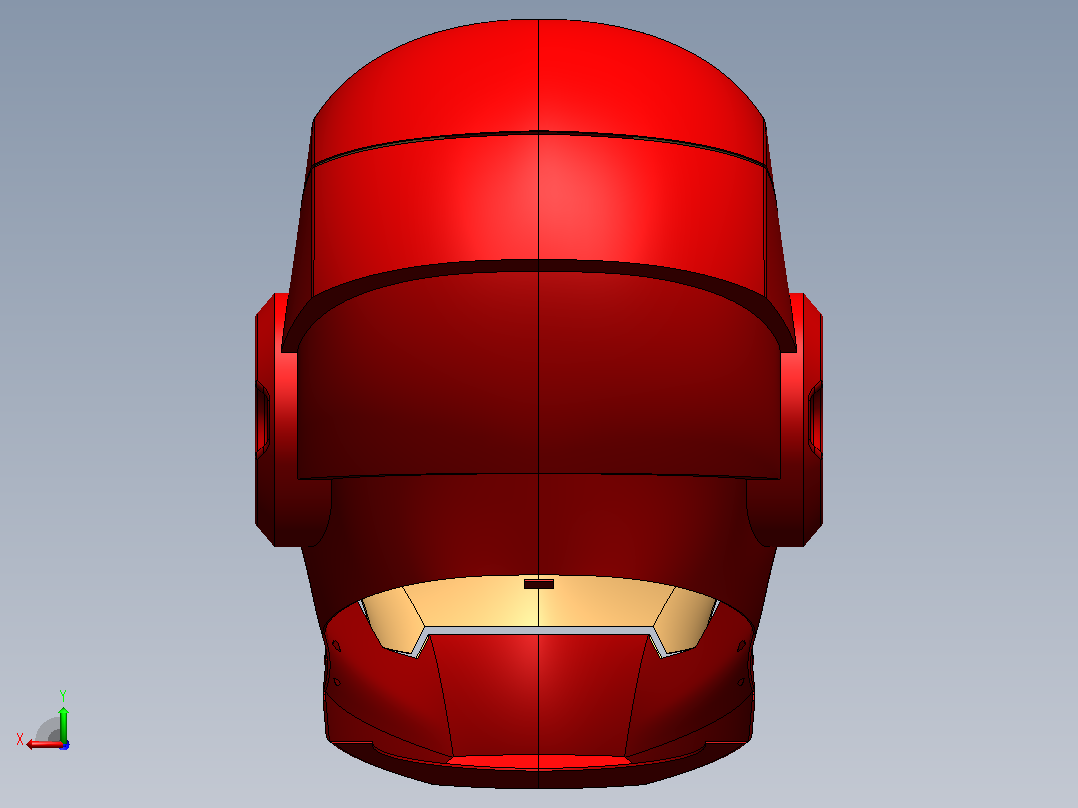1078x808 pixels.
Task: Click the blue Z axis dot on the triad
Action: coord(65,745)
